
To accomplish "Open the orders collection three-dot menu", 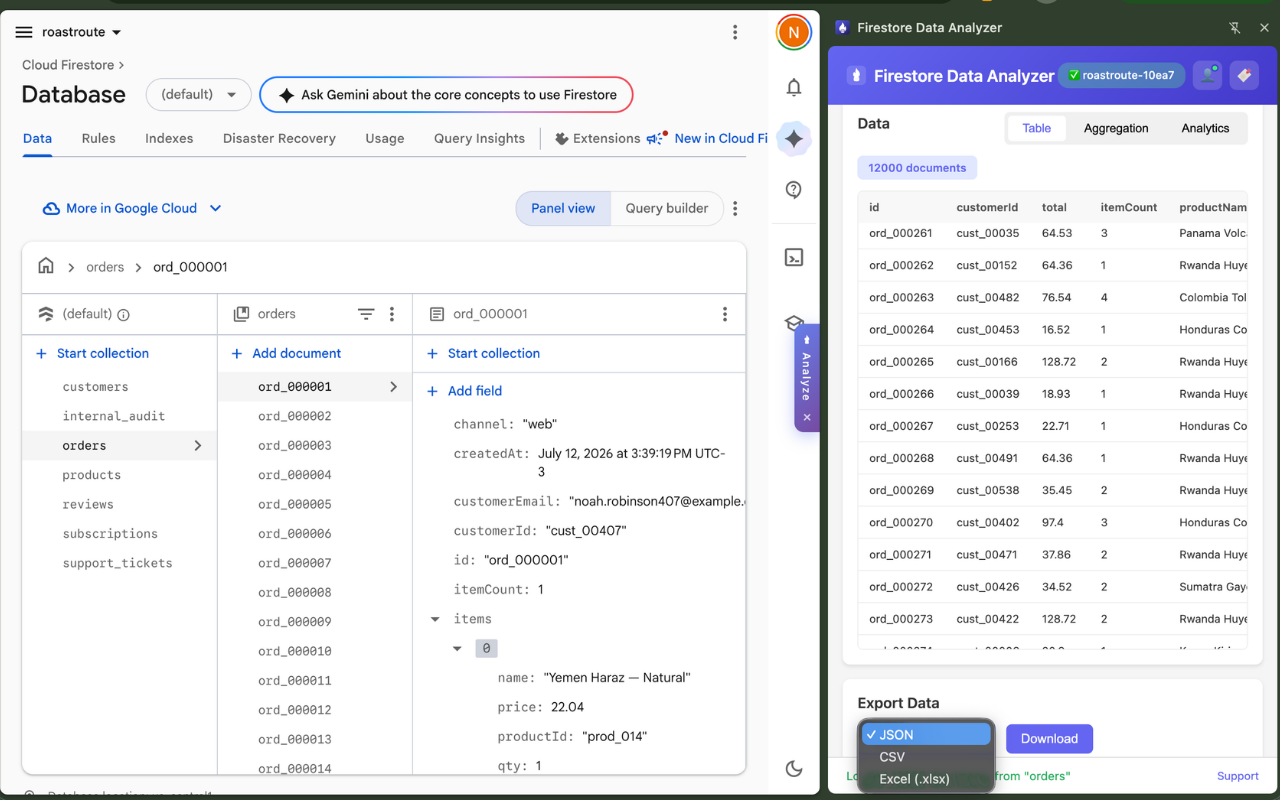I will point(392,314).
